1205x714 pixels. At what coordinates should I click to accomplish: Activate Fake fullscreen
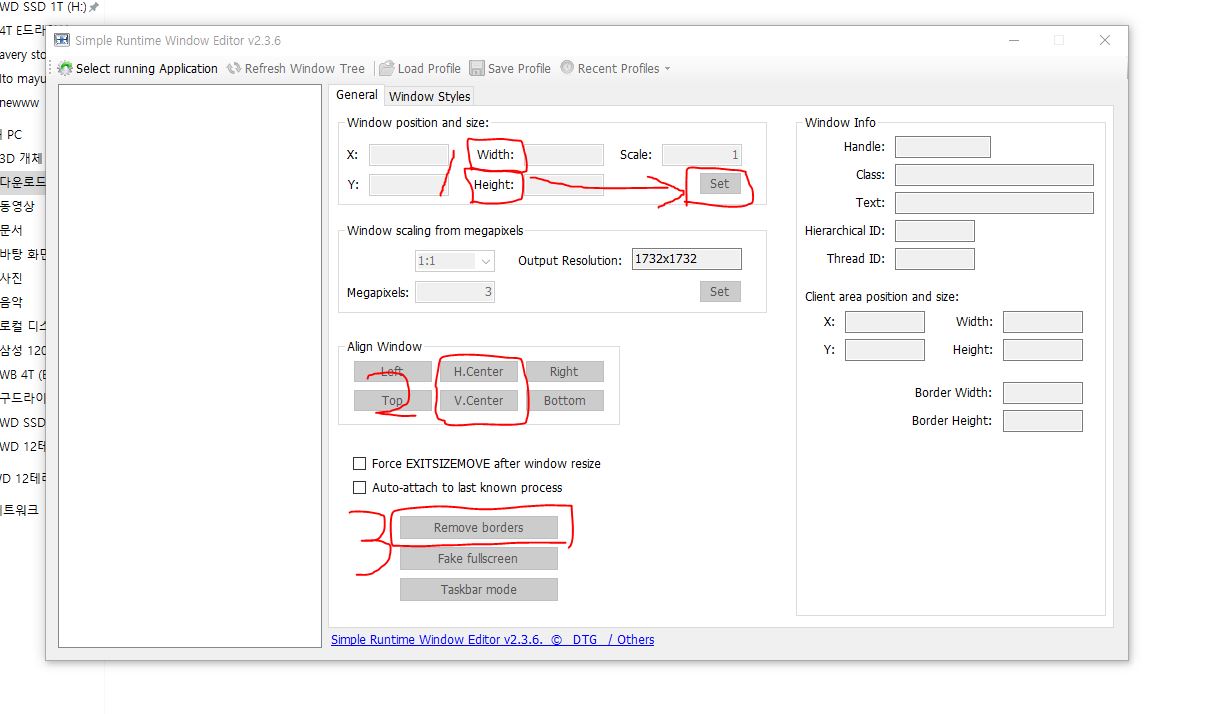(478, 558)
